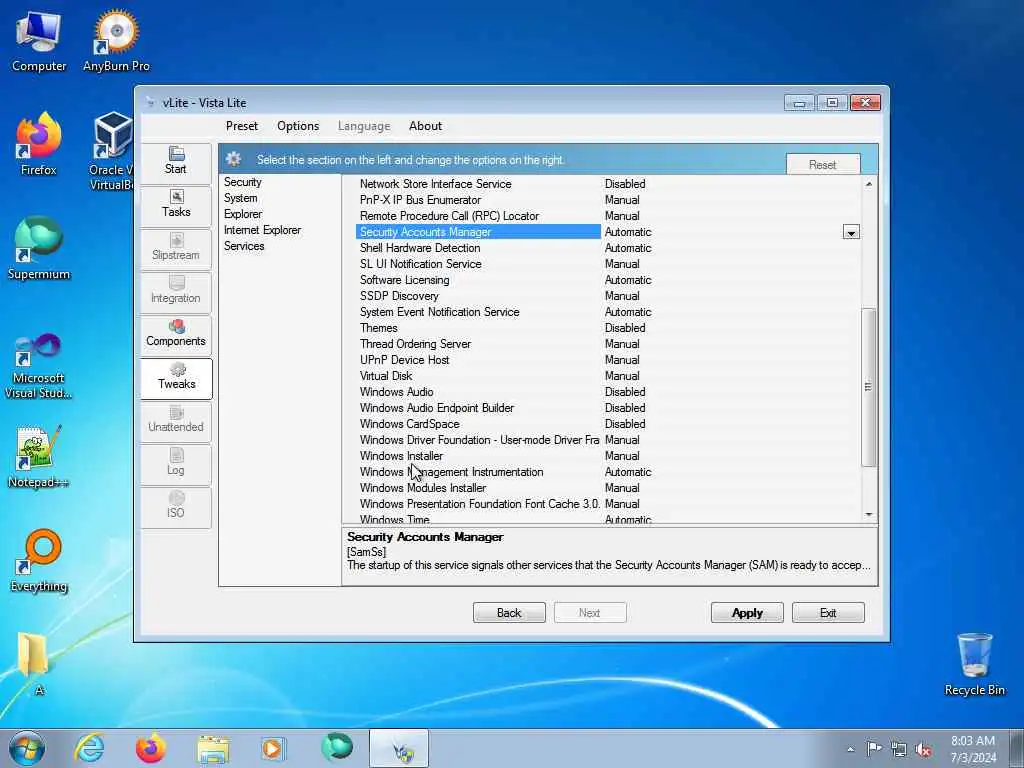Click the Slipstream sidebar item
The width and height of the screenshot is (1024, 768).
pyautogui.click(x=176, y=248)
